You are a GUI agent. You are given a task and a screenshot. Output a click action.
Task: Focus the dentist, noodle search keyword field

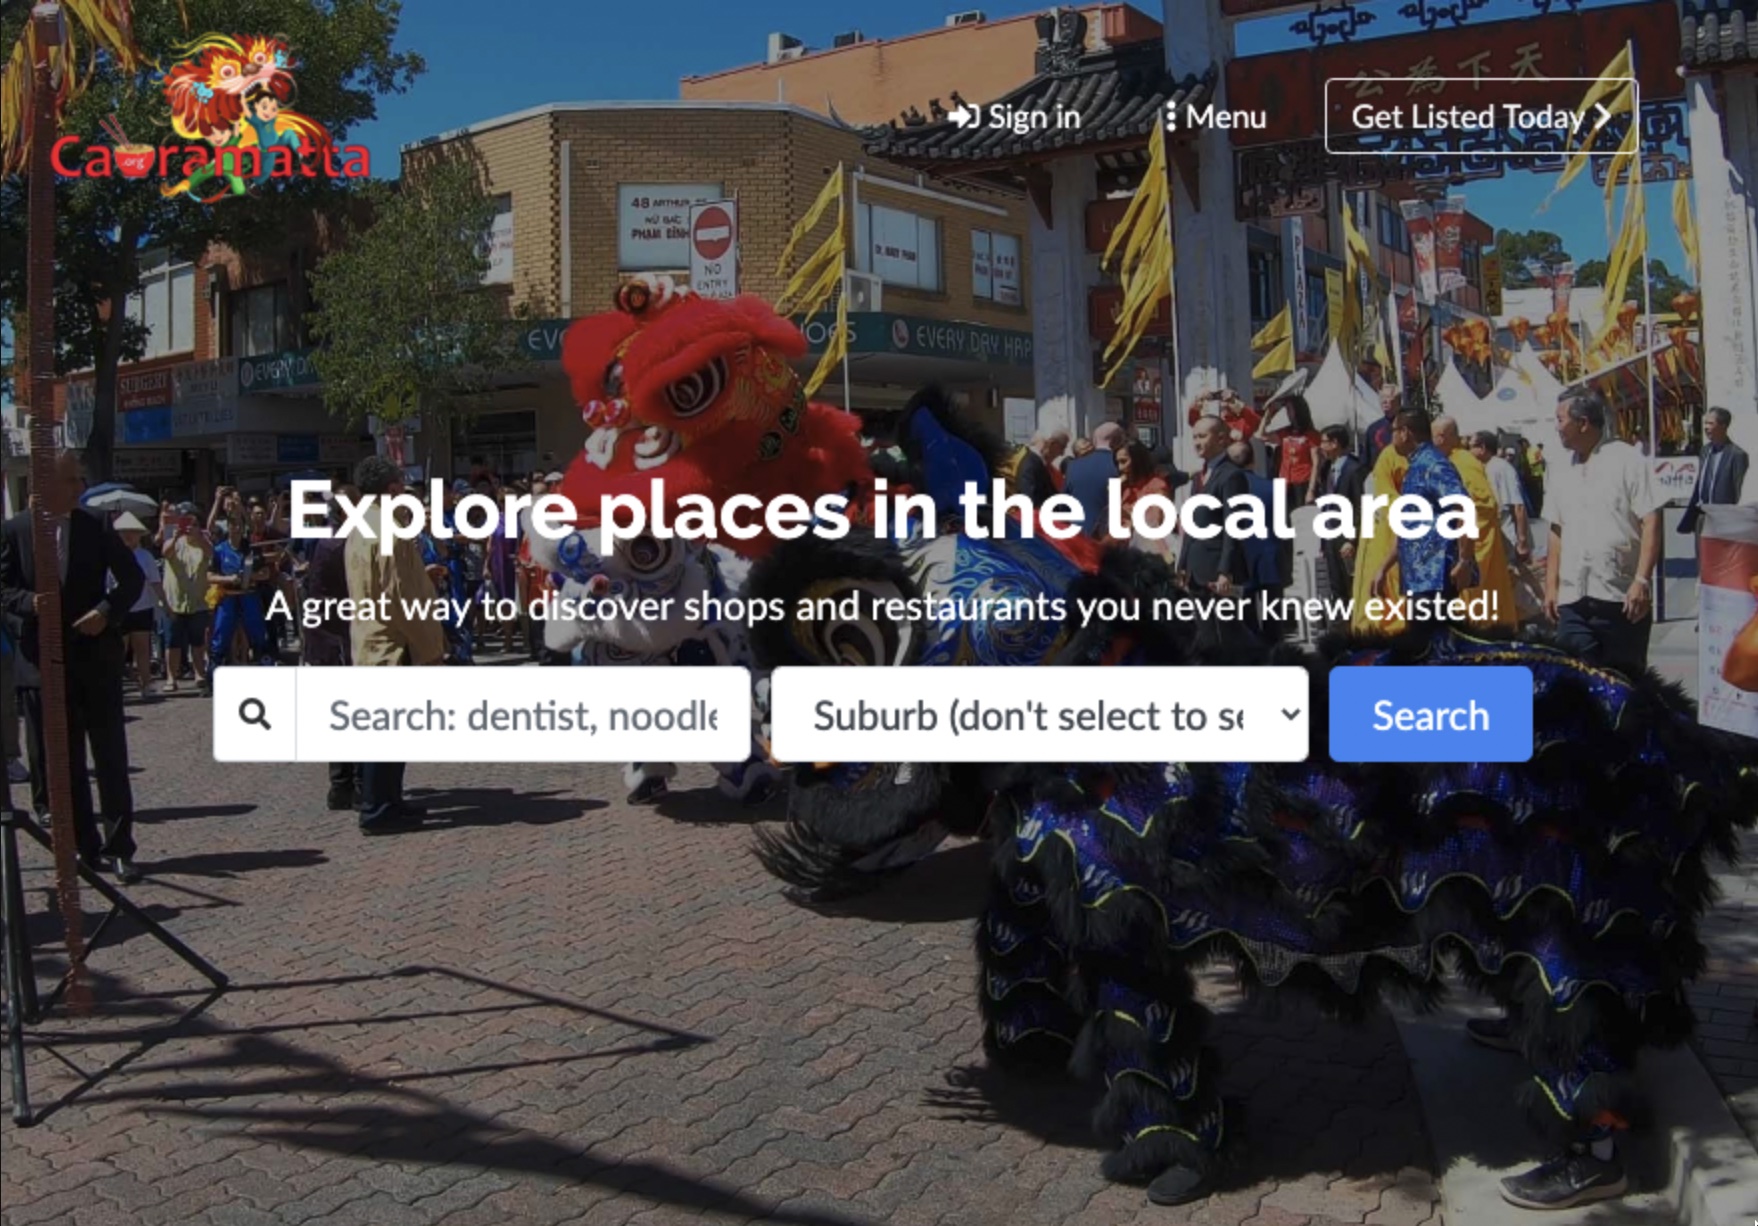click(523, 714)
